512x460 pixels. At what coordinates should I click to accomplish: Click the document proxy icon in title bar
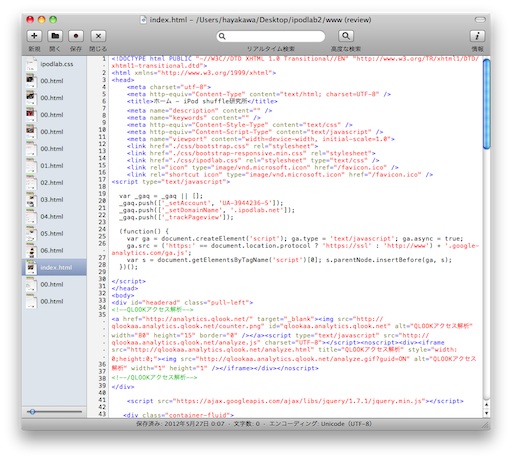[x=143, y=20]
